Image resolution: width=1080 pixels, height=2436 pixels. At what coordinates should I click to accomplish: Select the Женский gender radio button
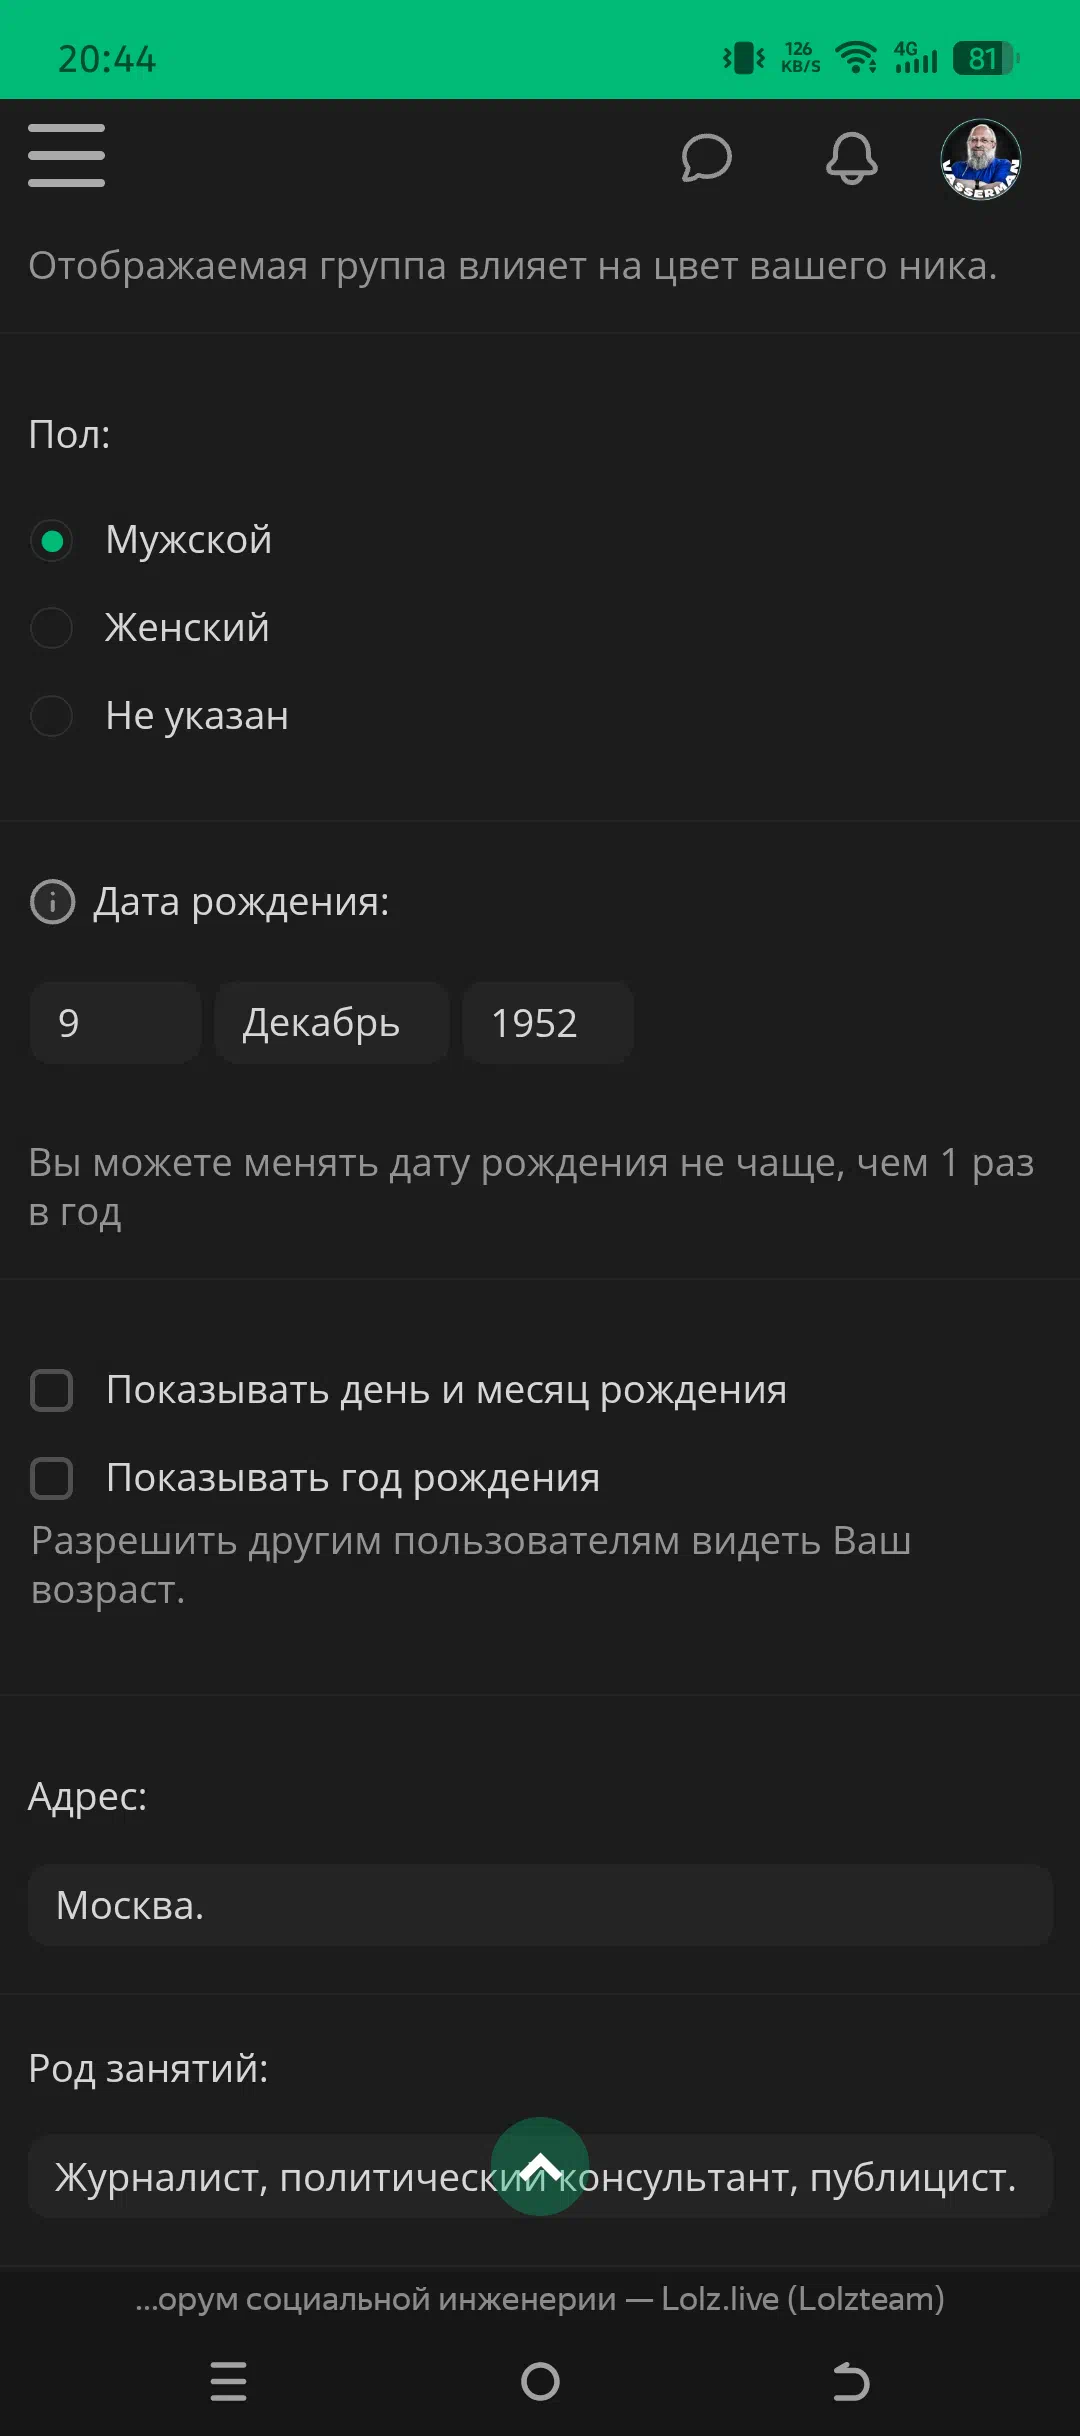[52, 629]
